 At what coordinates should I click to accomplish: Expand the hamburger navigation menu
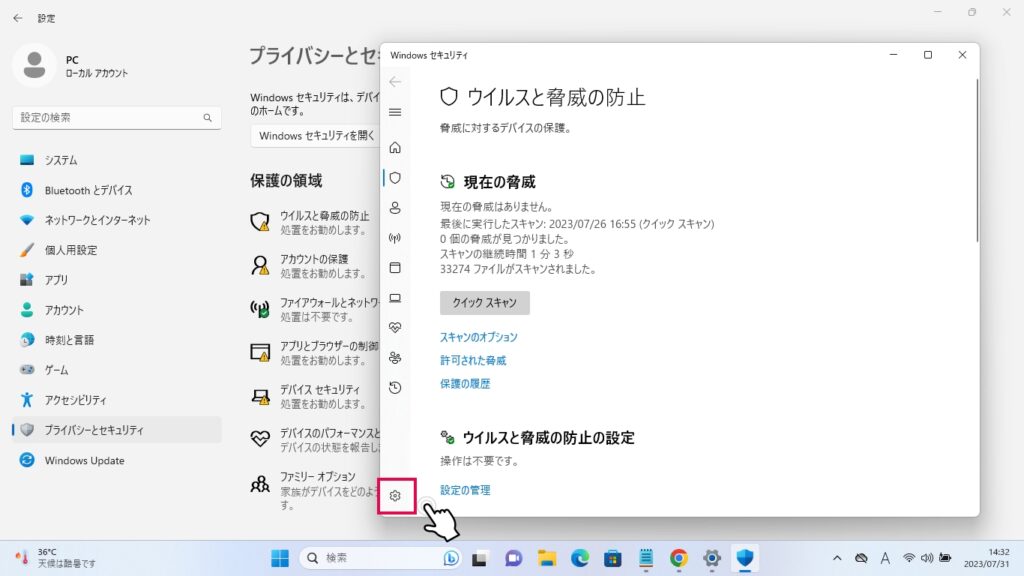click(395, 112)
